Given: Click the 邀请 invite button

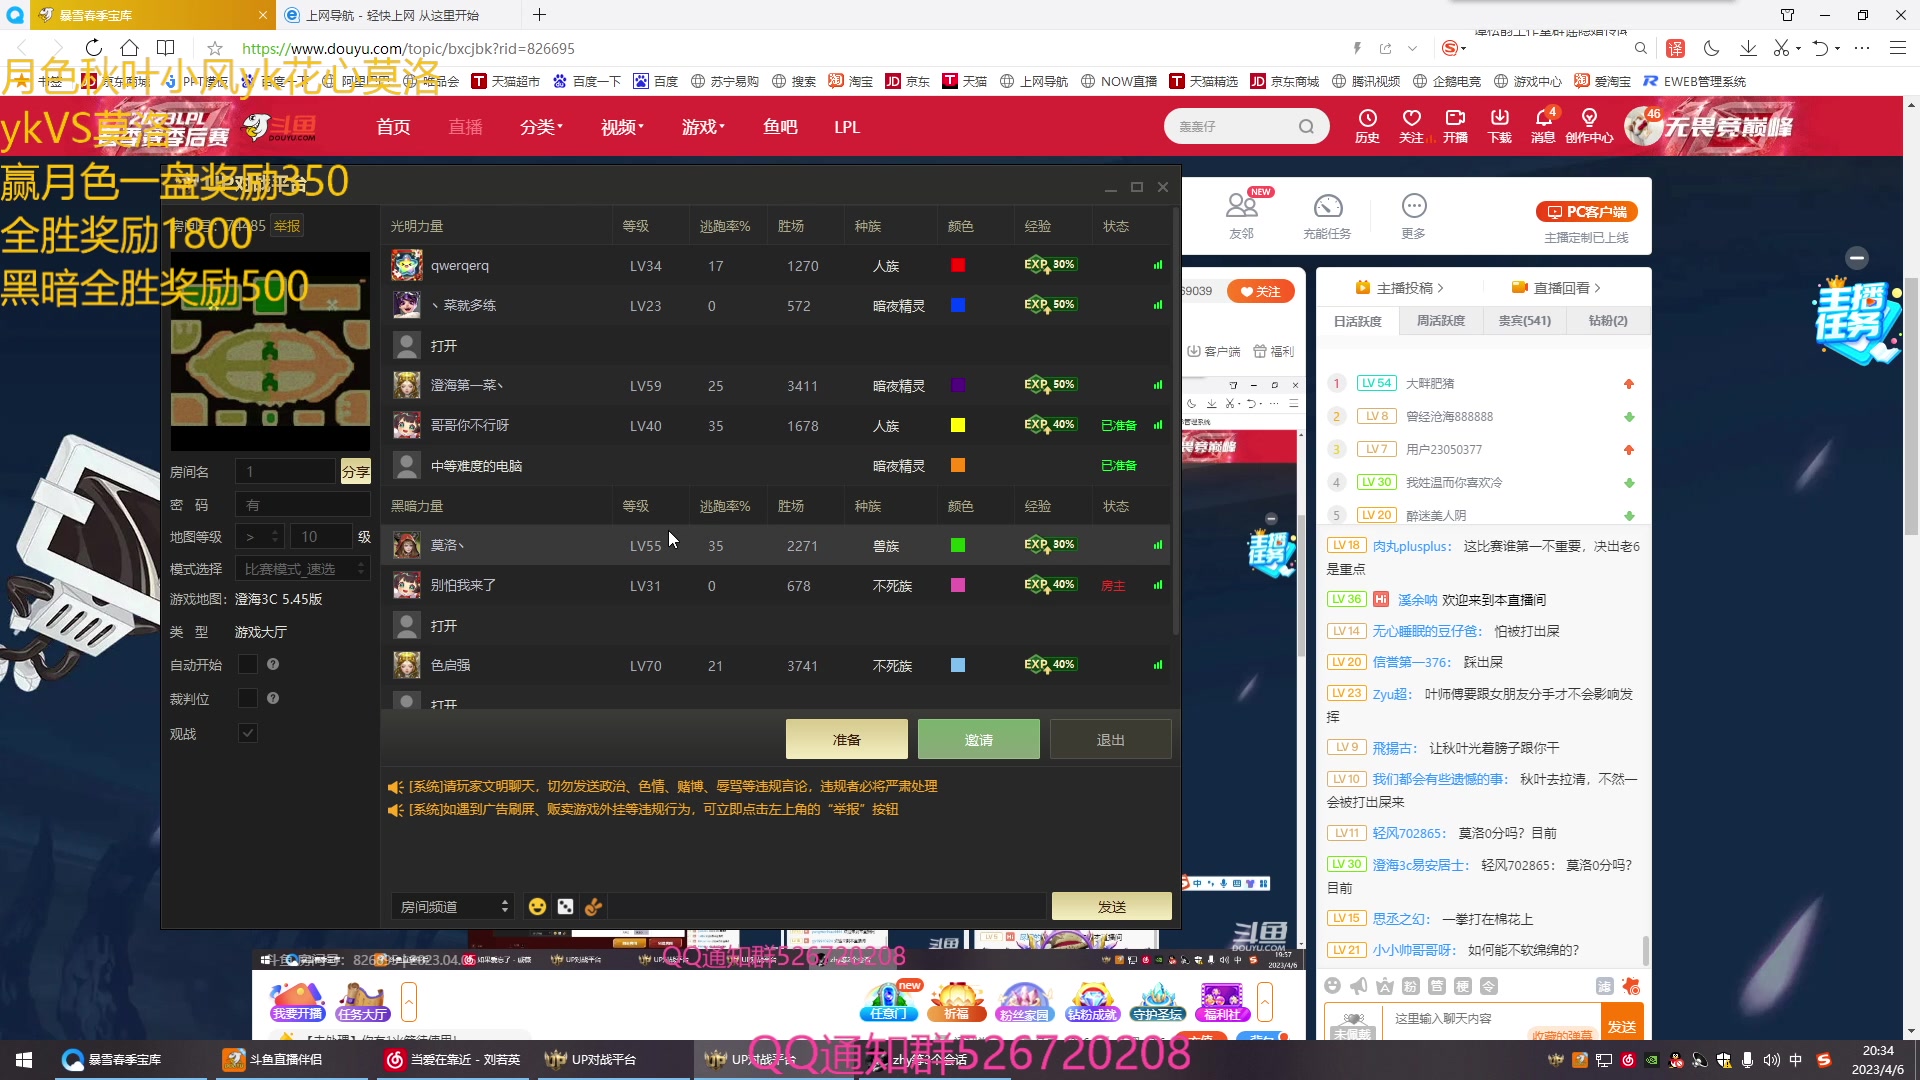Looking at the screenshot, I should pyautogui.click(x=978, y=739).
